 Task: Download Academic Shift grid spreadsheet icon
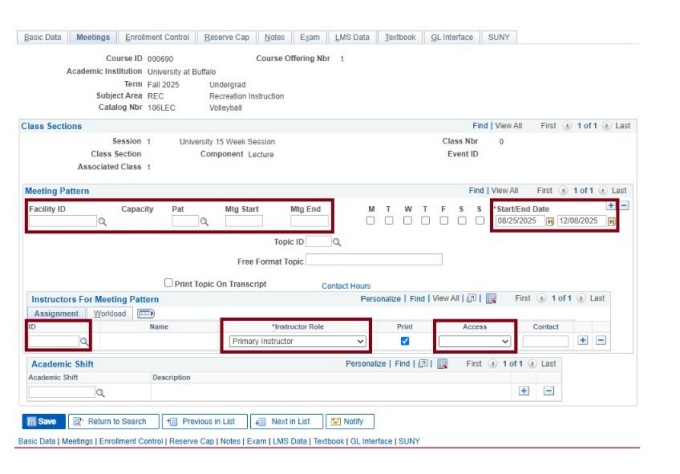coord(442,364)
